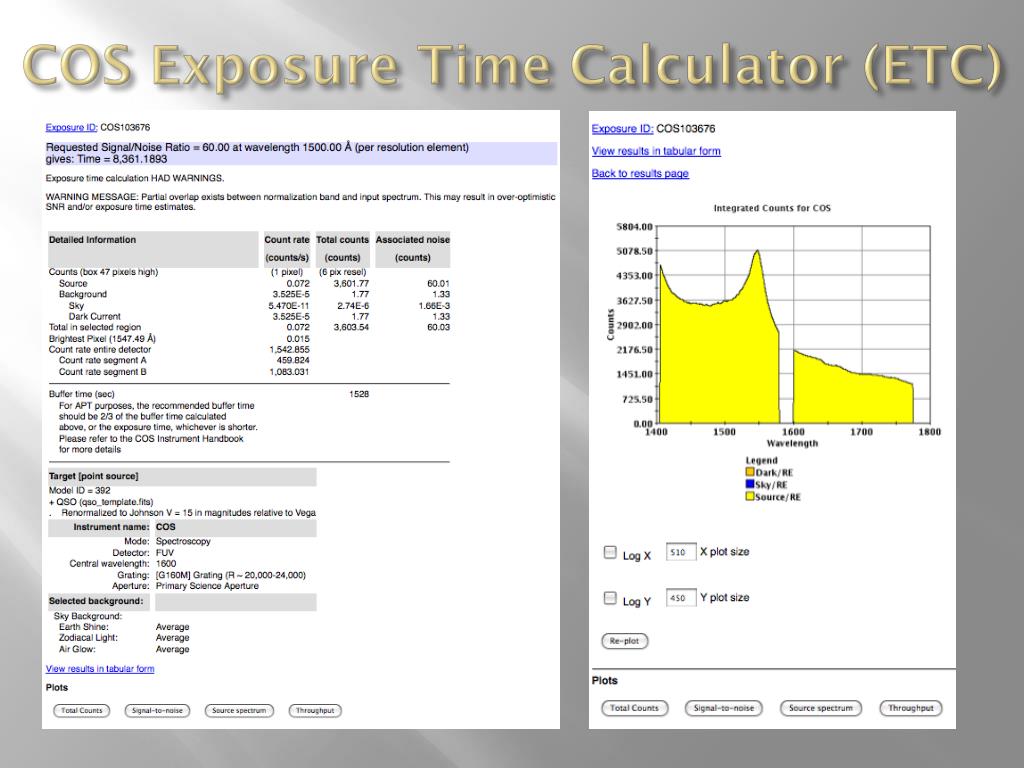Click the Model ID = 392 line
1024x768 pixels.
pos(80,490)
